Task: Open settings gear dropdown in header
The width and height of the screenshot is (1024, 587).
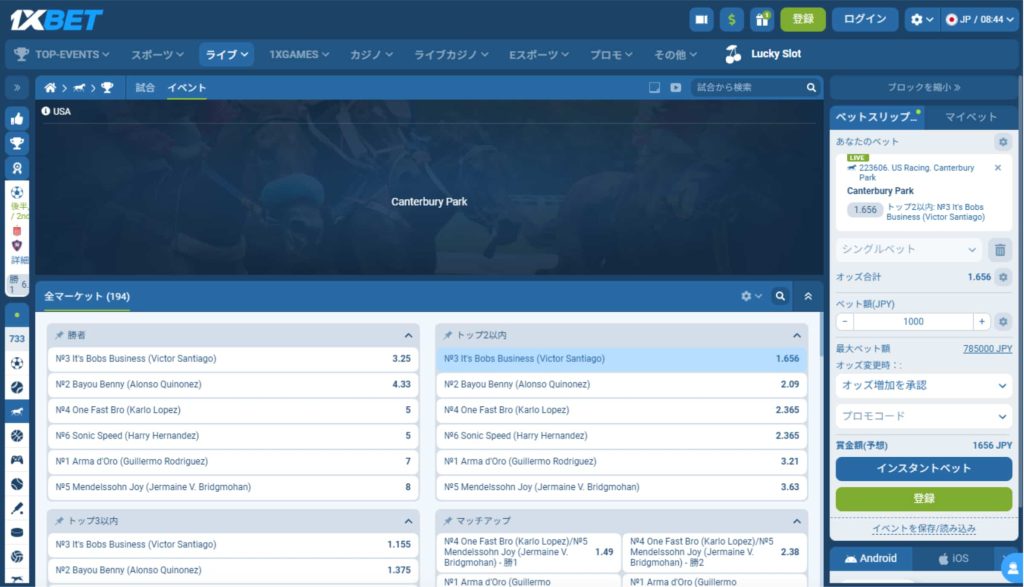Action: (922, 20)
